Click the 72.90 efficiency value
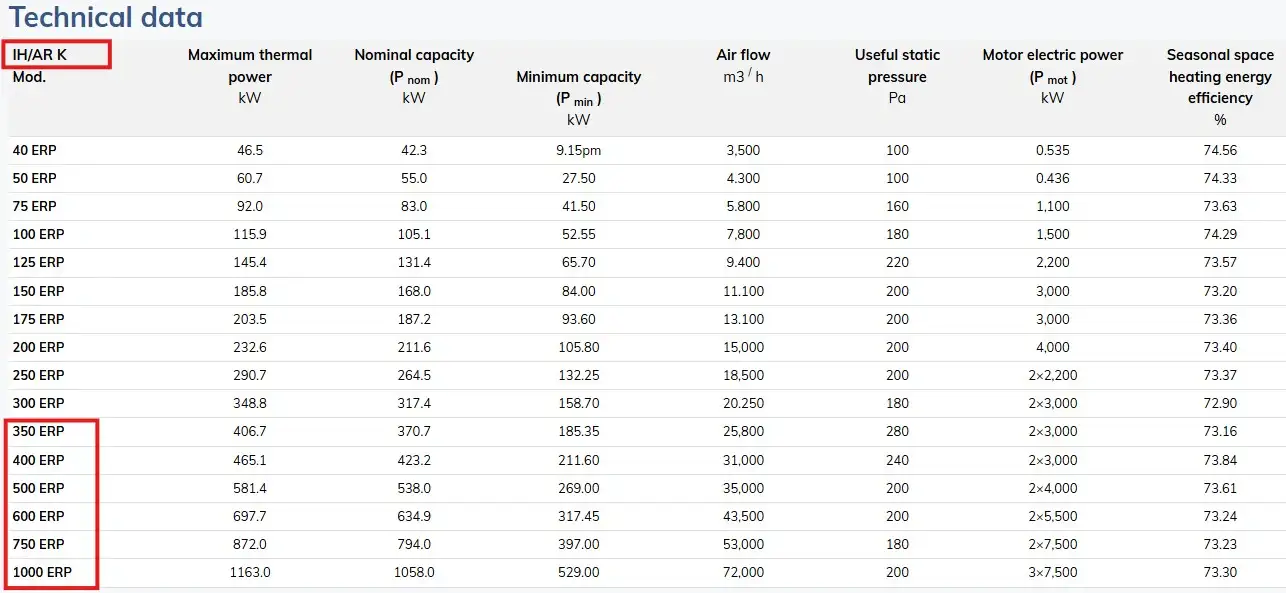Image resolution: width=1286 pixels, height=593 pixels. [1220, 403]
